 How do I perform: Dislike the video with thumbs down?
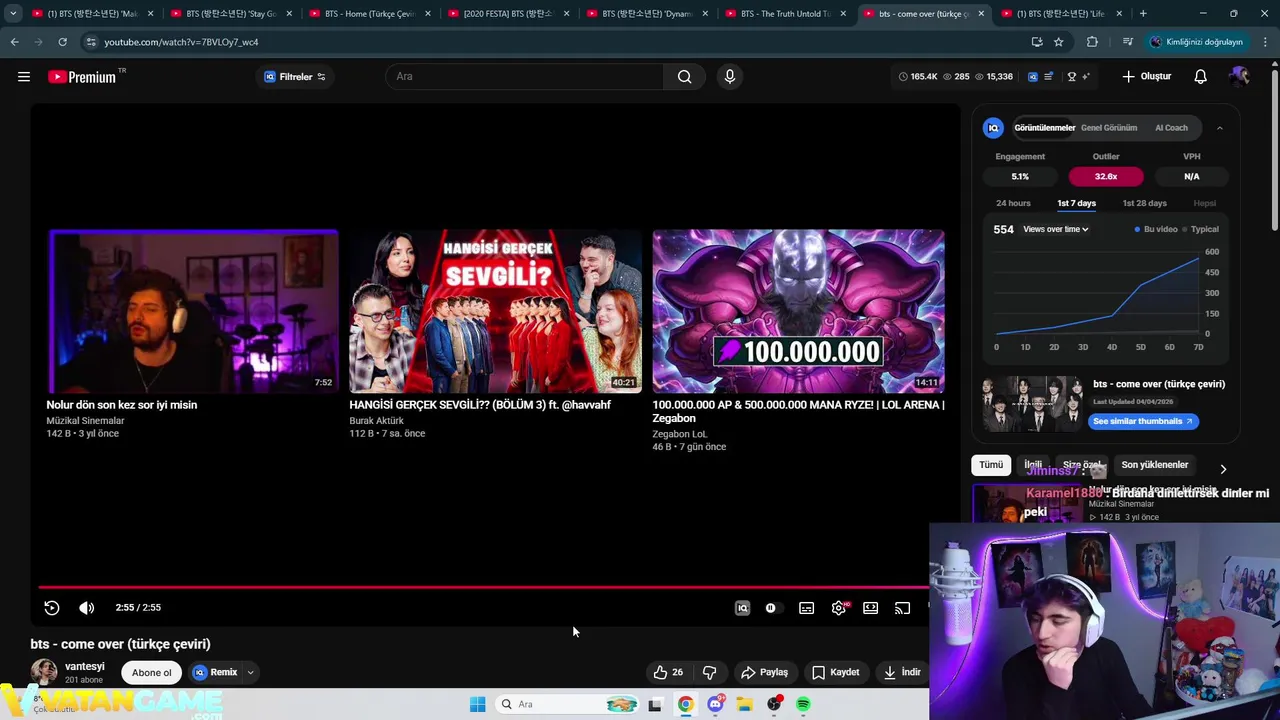pyautogui.click(x=709, y=672)
